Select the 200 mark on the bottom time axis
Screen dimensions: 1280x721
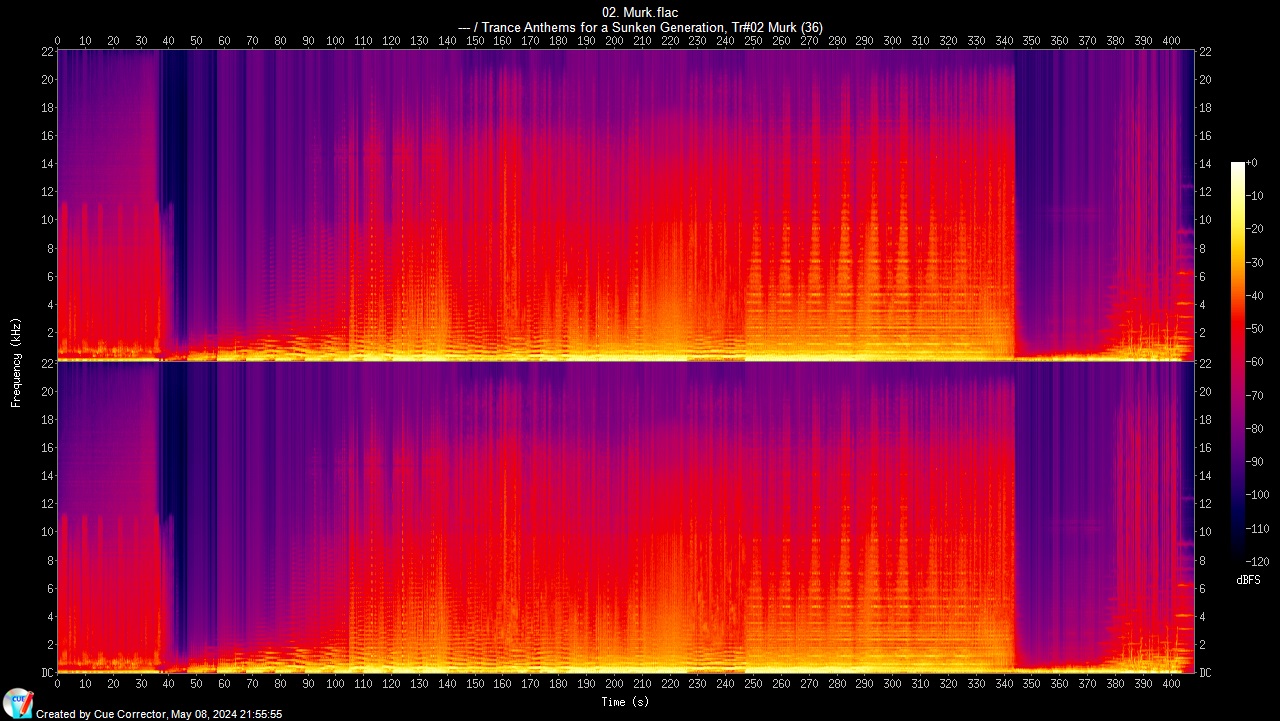614,685
